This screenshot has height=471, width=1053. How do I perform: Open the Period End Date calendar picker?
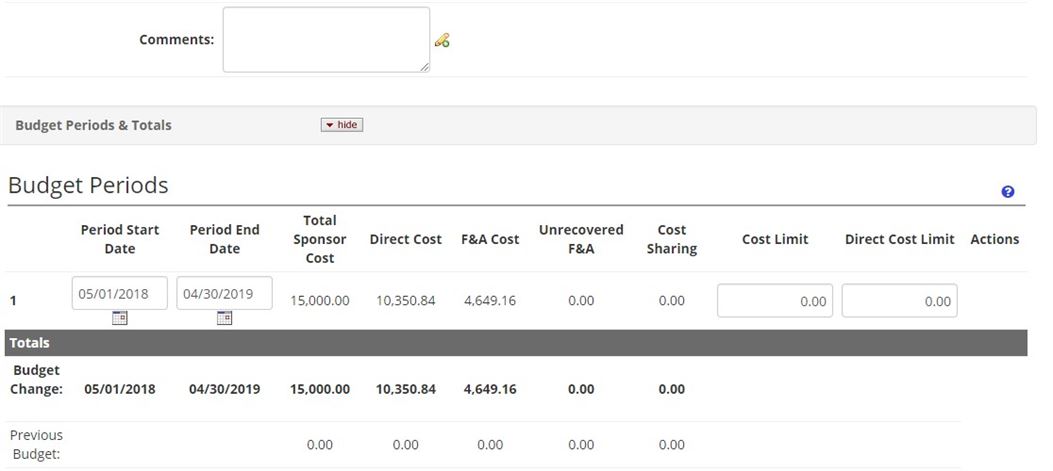click(x=224, y=318)
